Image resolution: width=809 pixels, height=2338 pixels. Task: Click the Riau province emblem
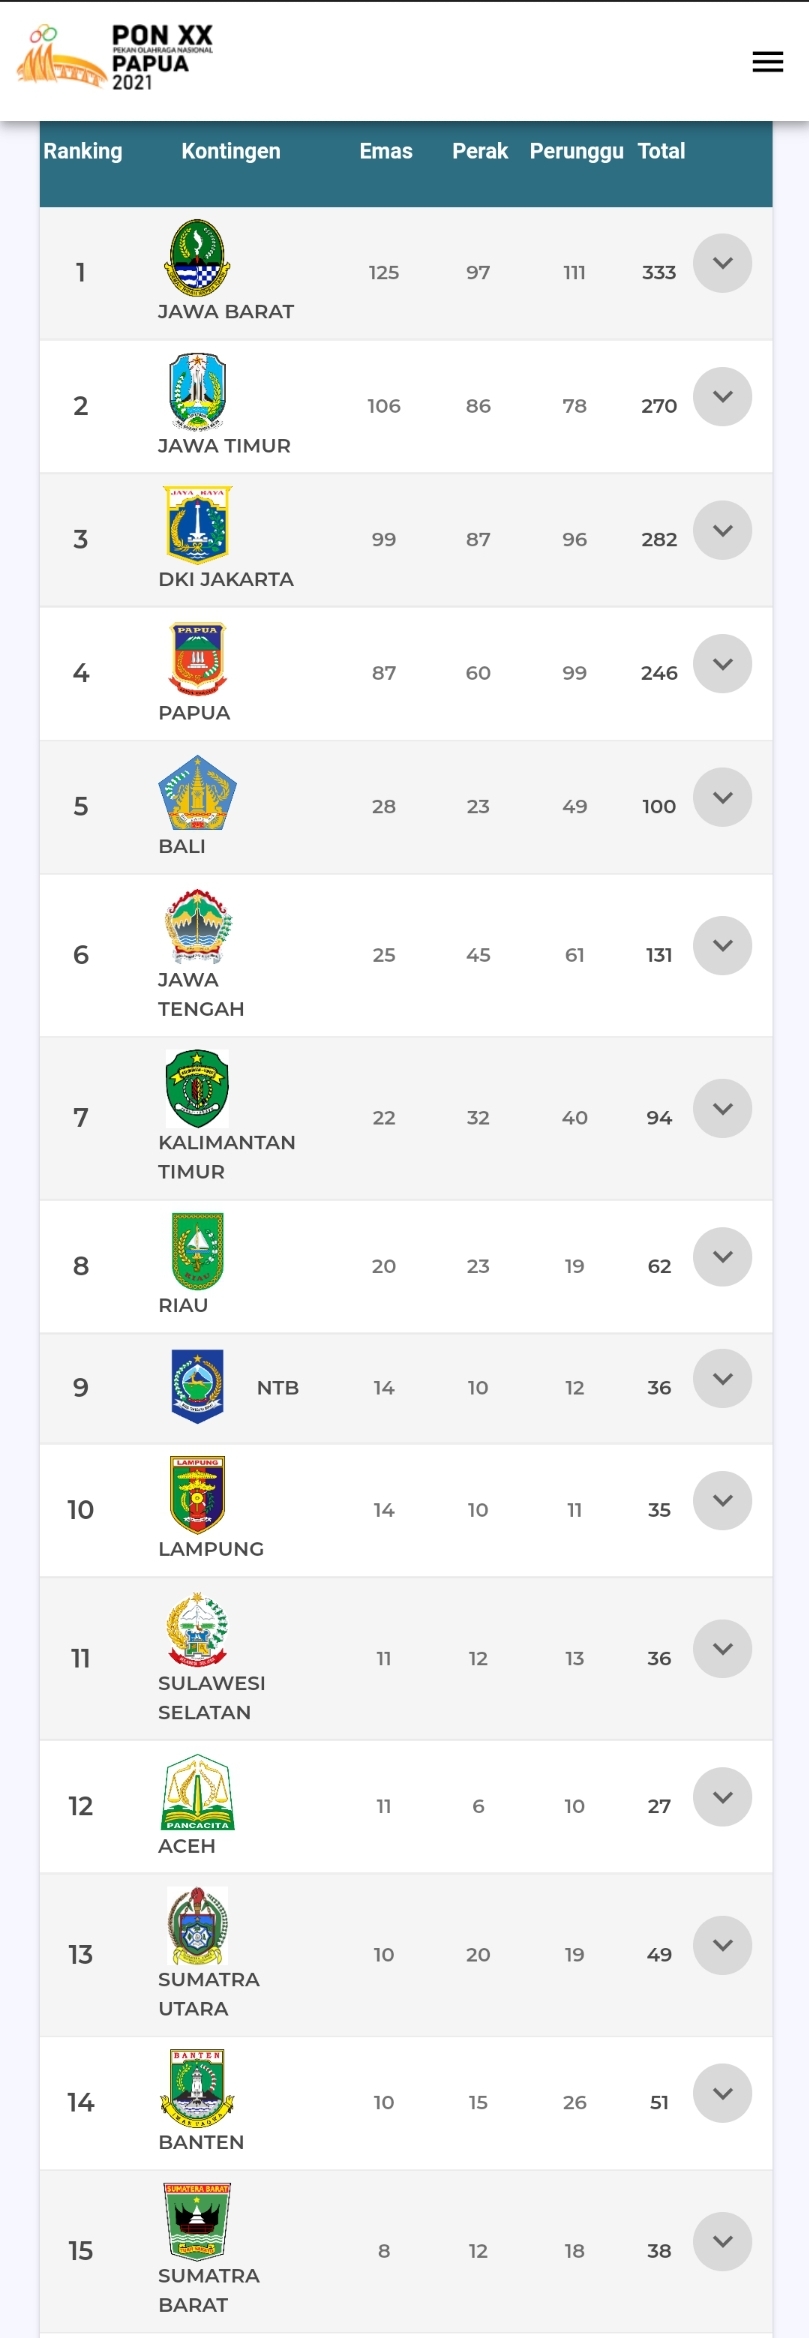197,1252
